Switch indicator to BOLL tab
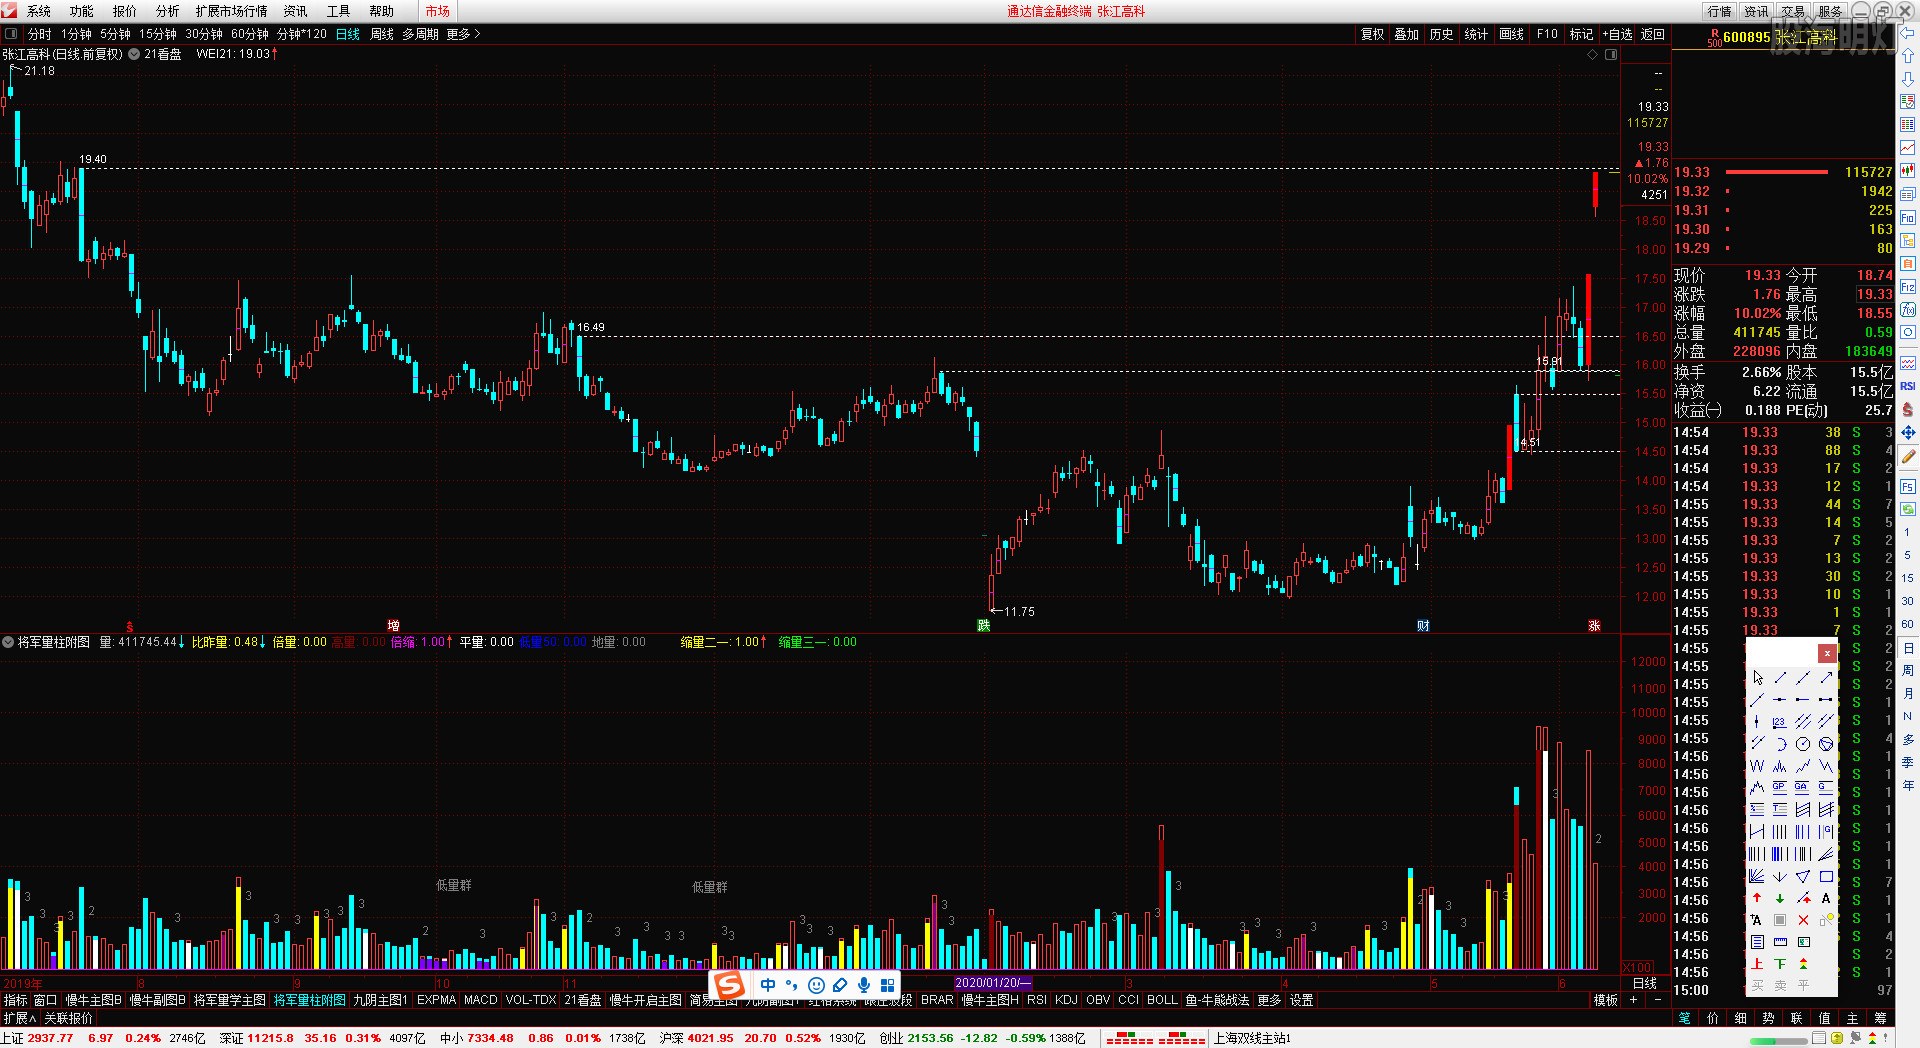Screen dimensions: 1920x1048 (x=1162, y=1000)
